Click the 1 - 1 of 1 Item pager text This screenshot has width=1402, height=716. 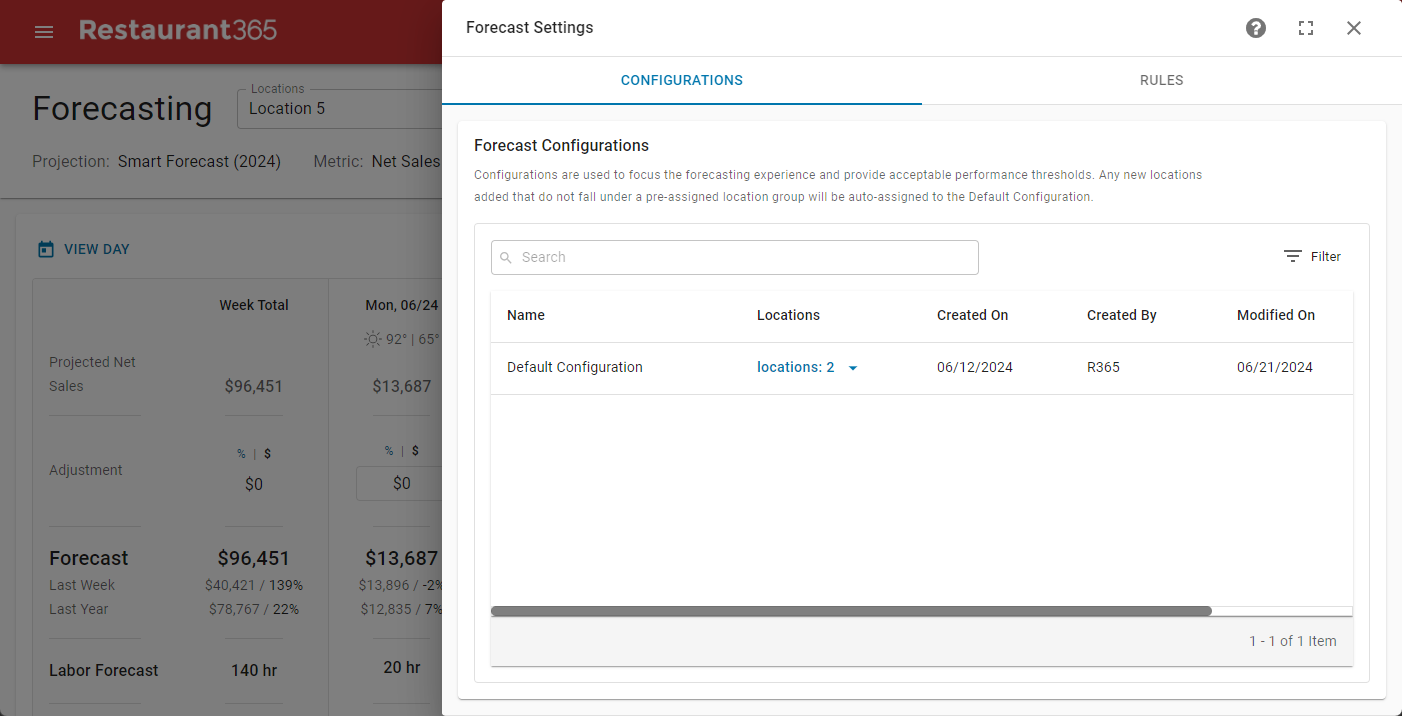[x=1292, y=641]
